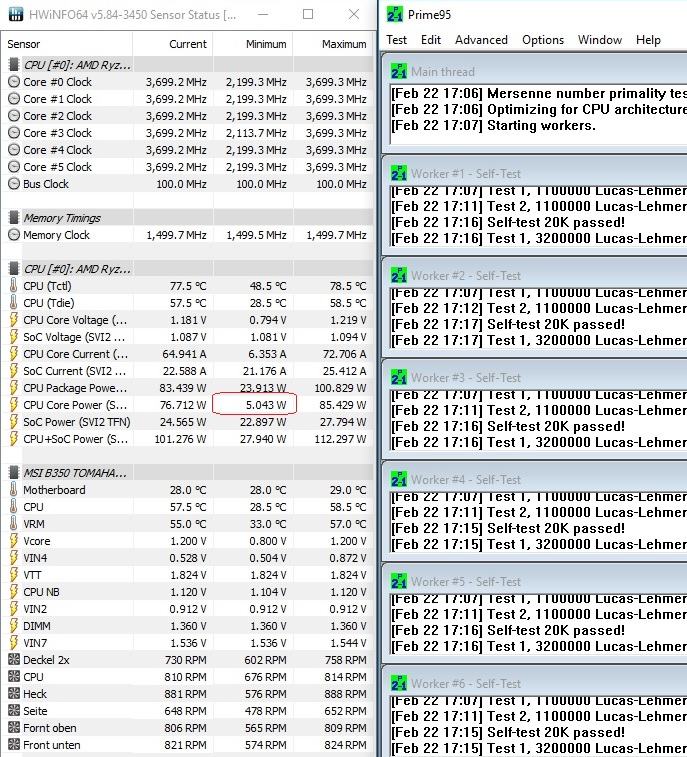The height and width of the screenshot is (757, 687).
Task: Click the Main thread title bar
Action: coord(534,71)
